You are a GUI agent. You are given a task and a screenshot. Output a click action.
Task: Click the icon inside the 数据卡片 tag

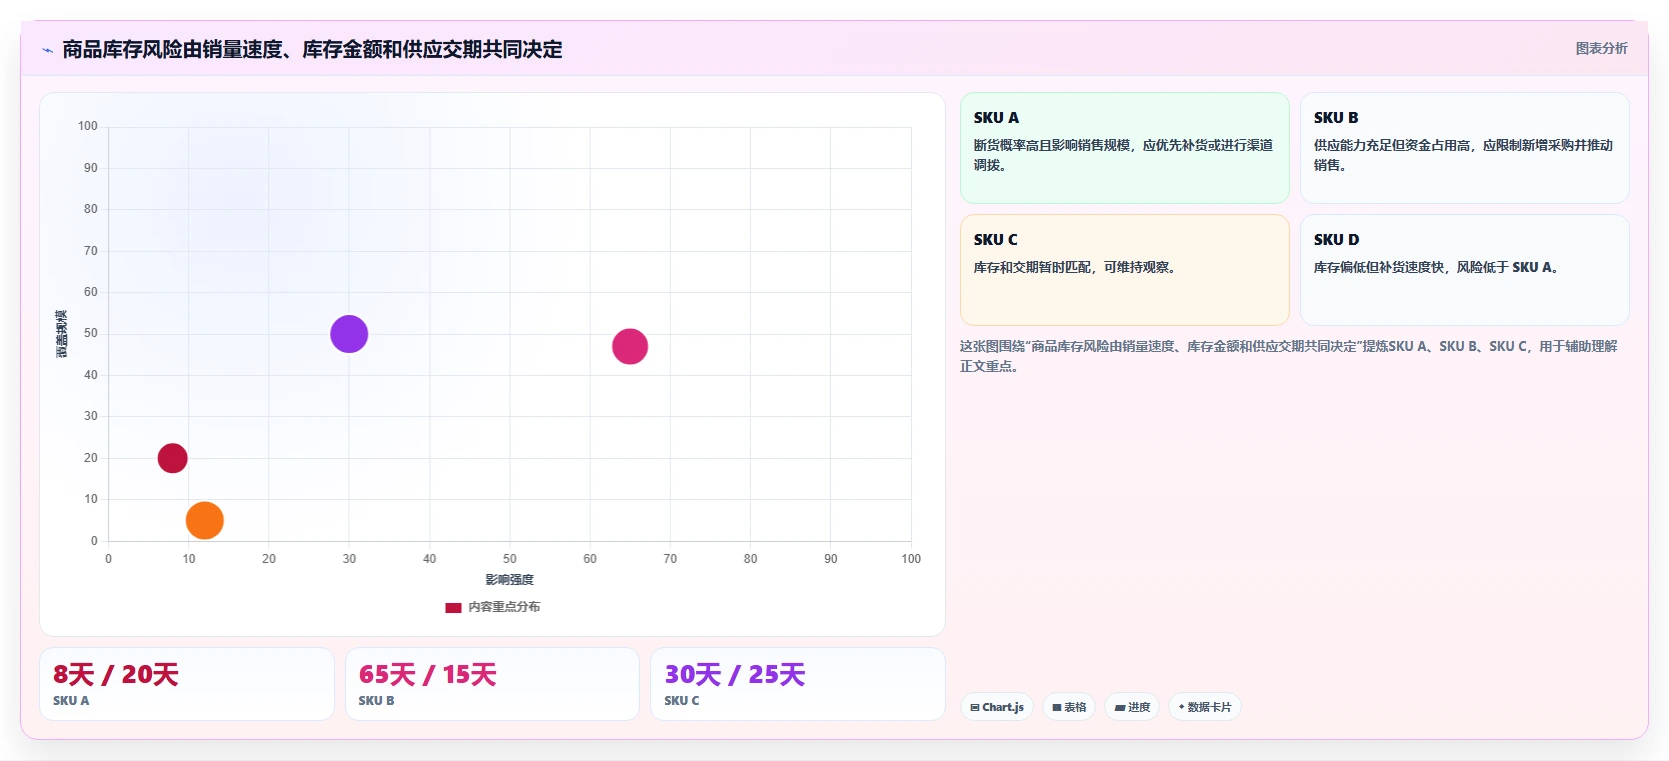pos(1181,707)
